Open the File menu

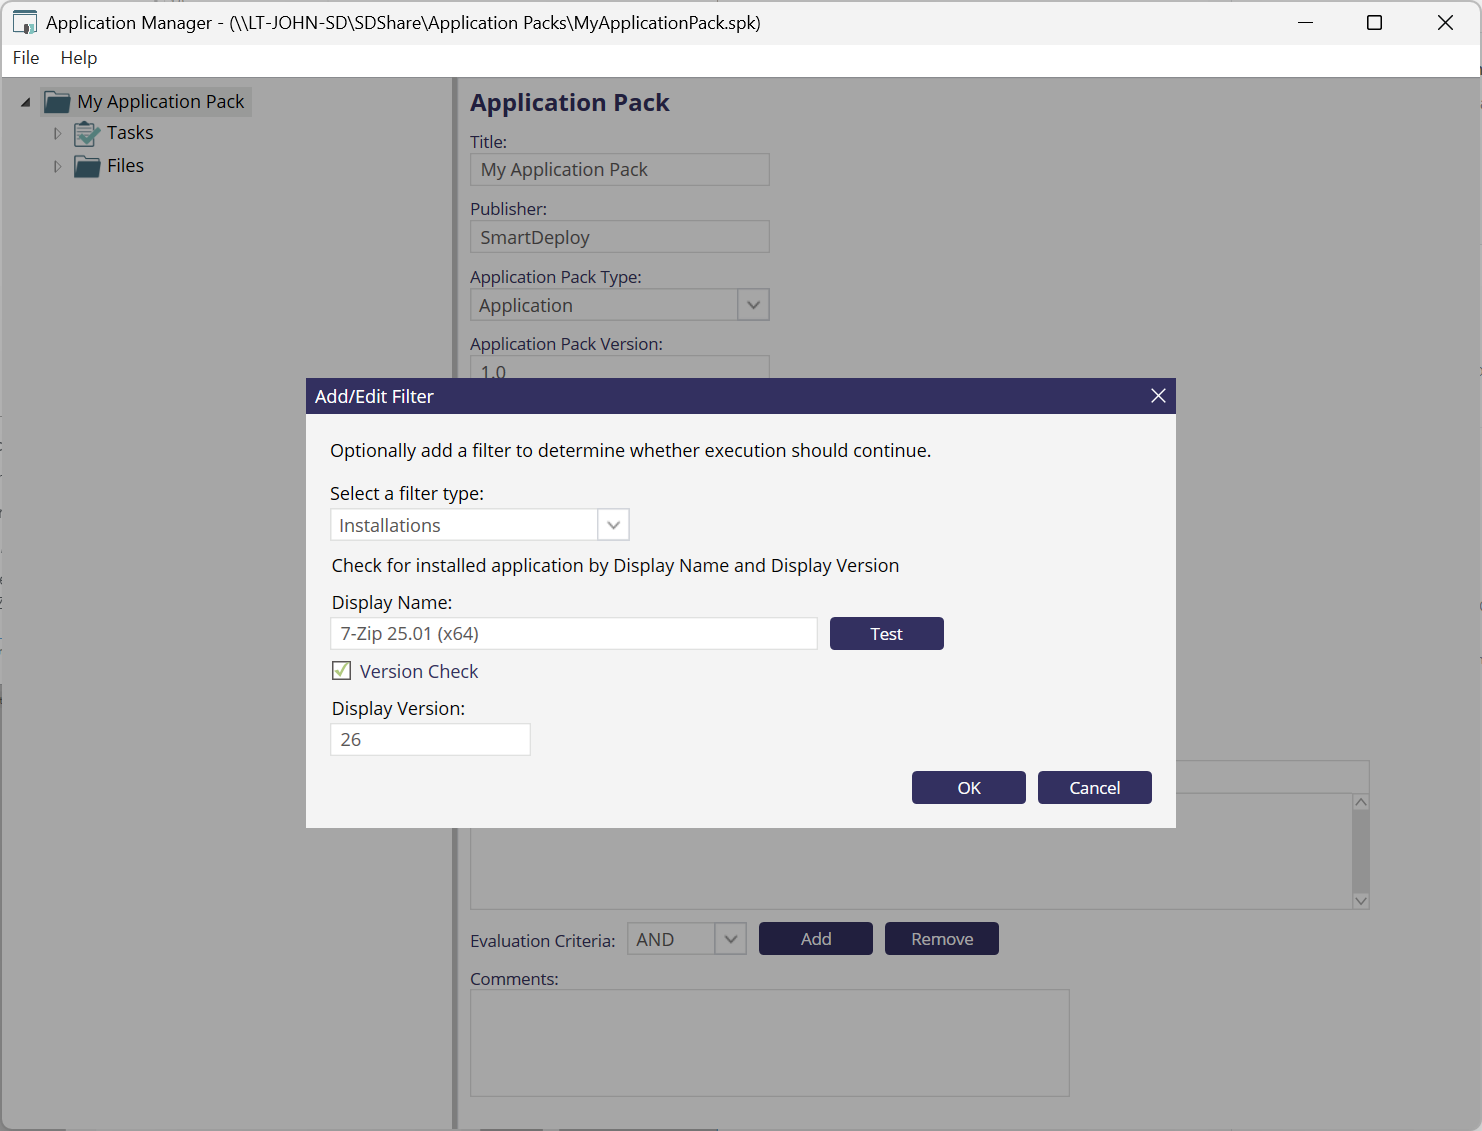[x=26, y=58]
